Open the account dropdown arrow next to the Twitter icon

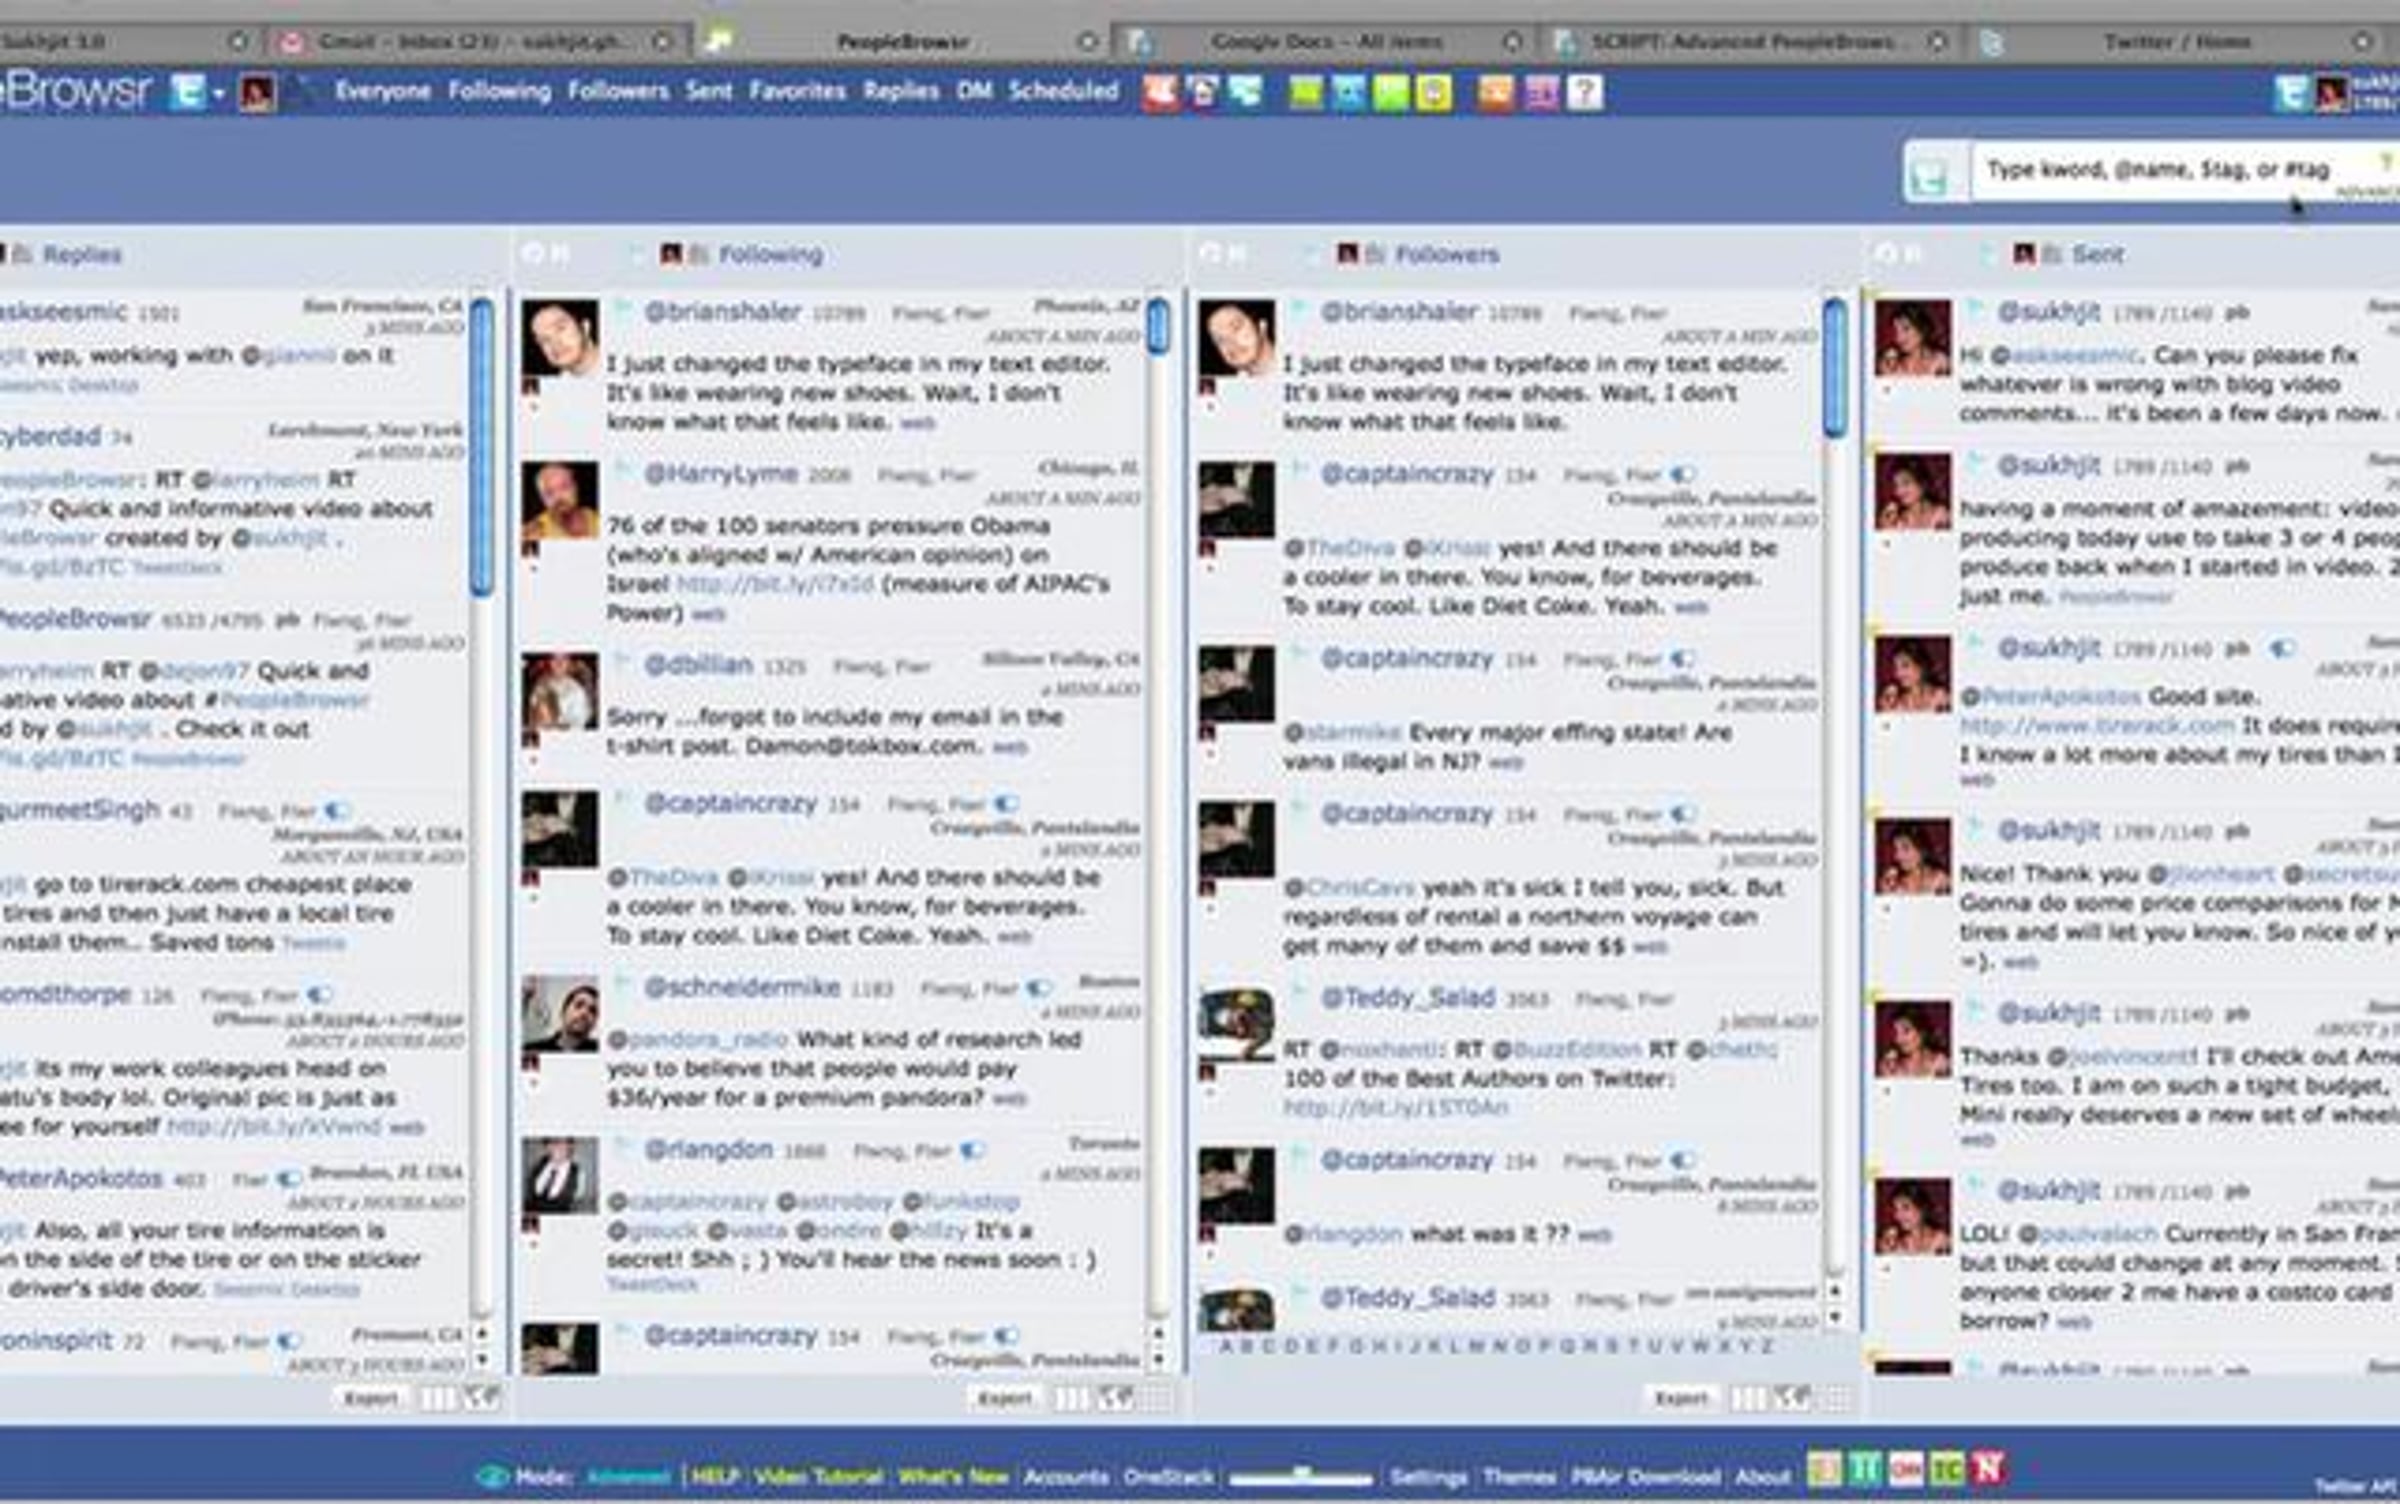coord(219,94)
